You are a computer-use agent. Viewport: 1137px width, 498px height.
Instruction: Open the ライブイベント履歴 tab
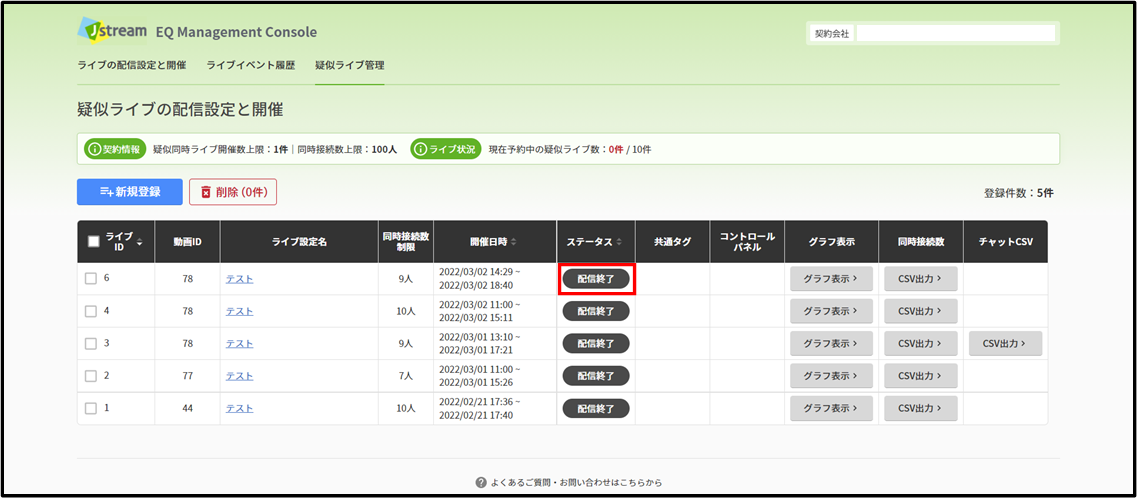(250, 65)
